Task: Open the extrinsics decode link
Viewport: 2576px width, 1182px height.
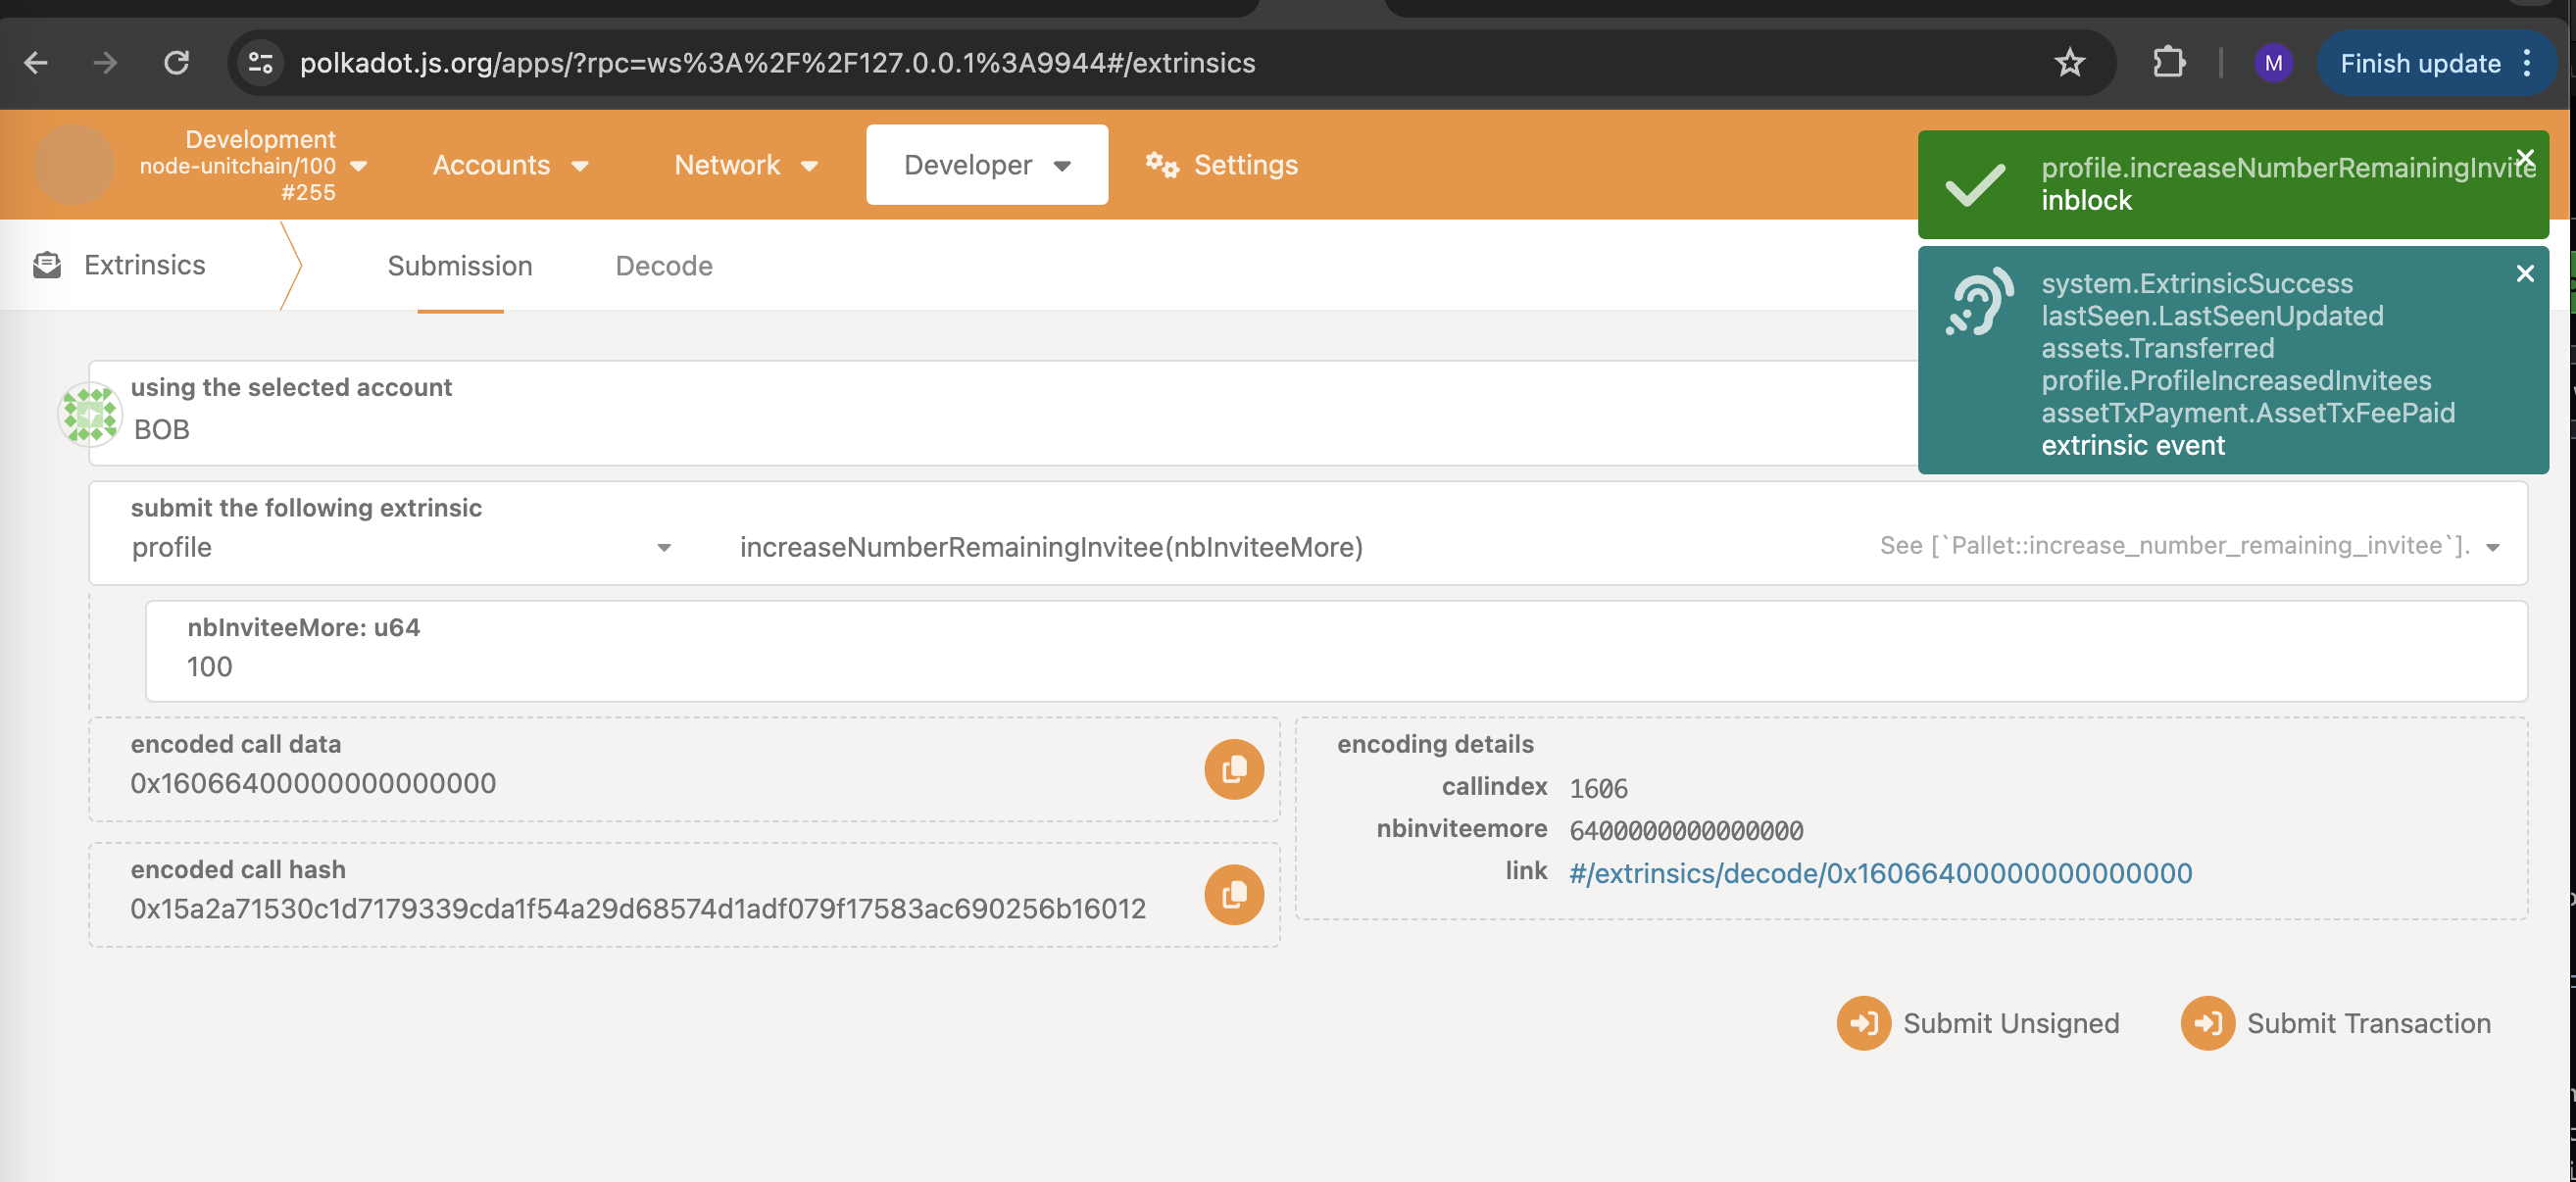Action: (1879, 873)
